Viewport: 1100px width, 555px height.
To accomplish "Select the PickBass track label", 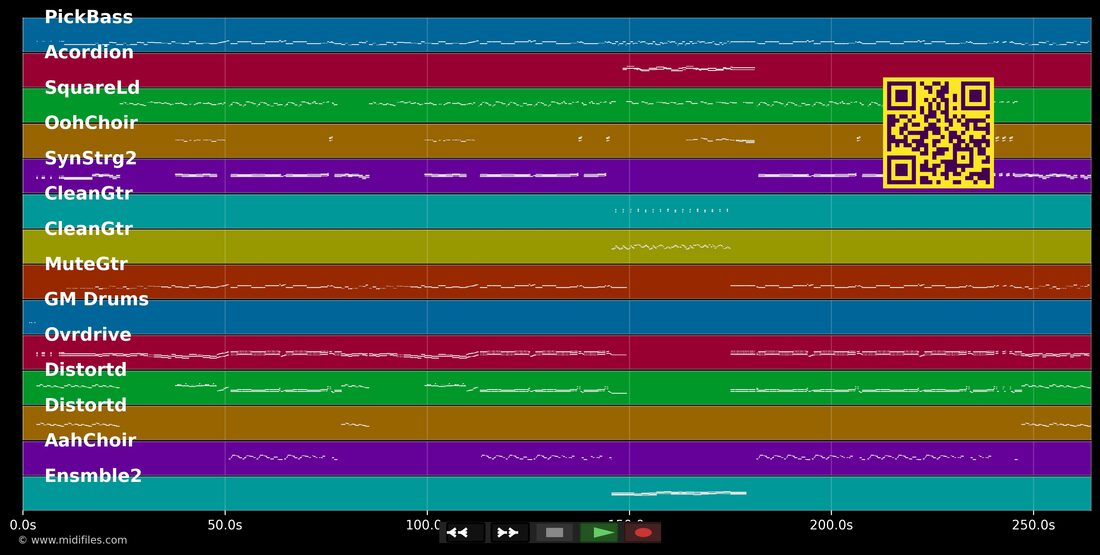I will click(x=88, y=17).
